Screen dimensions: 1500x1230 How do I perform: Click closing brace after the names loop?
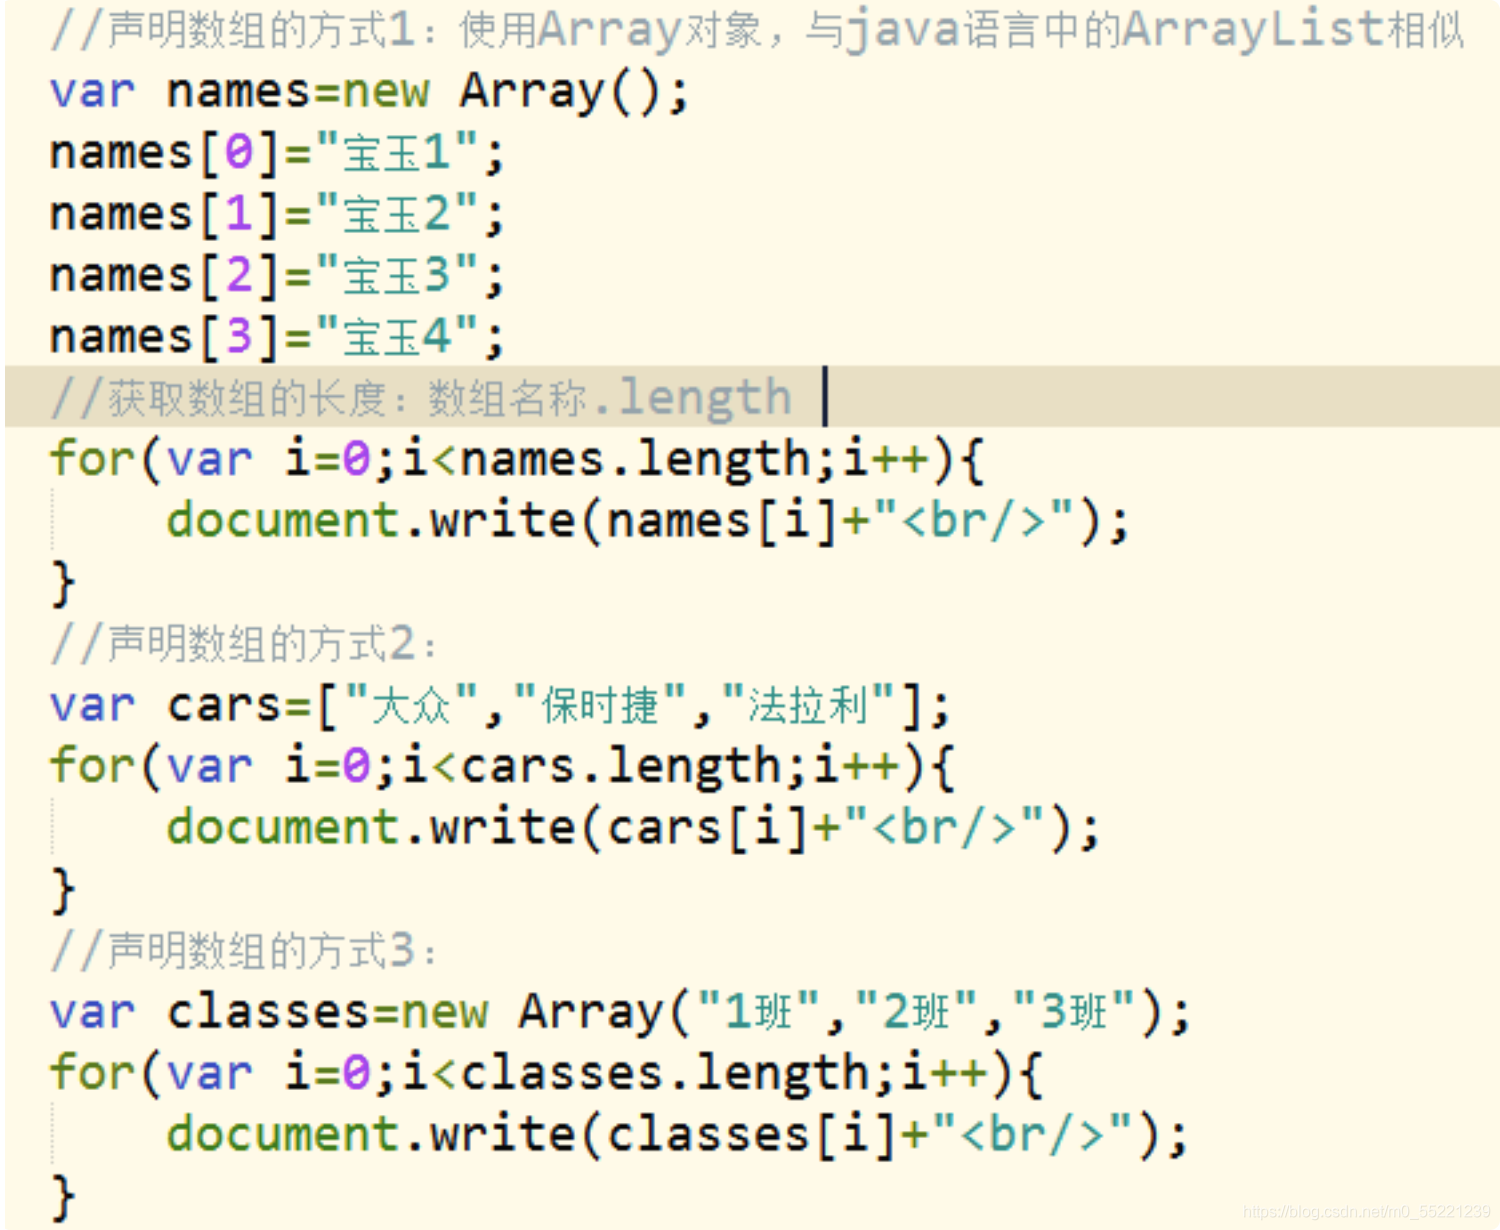point(63,584)
